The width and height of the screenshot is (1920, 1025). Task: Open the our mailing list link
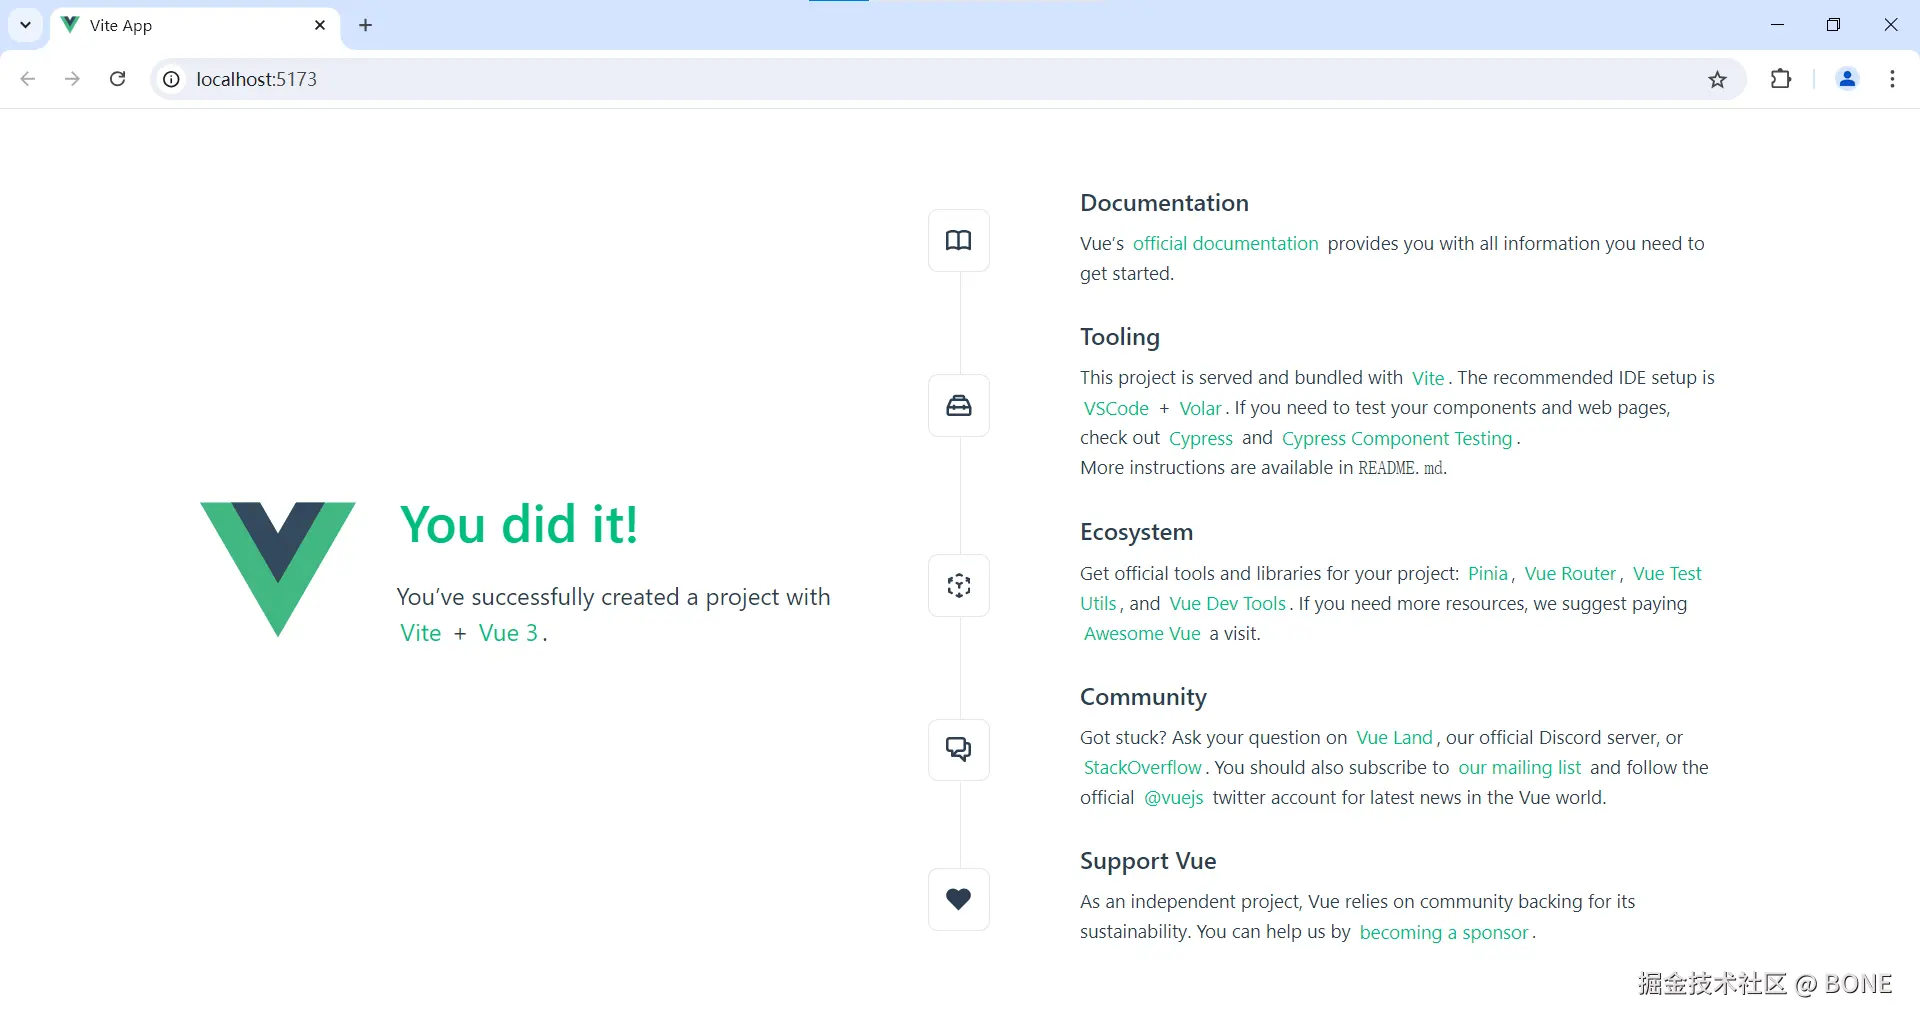click(x=1519, y=767)
